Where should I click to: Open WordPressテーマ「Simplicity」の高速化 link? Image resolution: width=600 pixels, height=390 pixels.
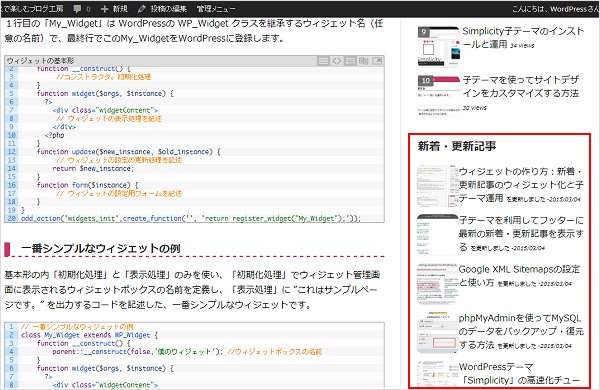point(519,374)
